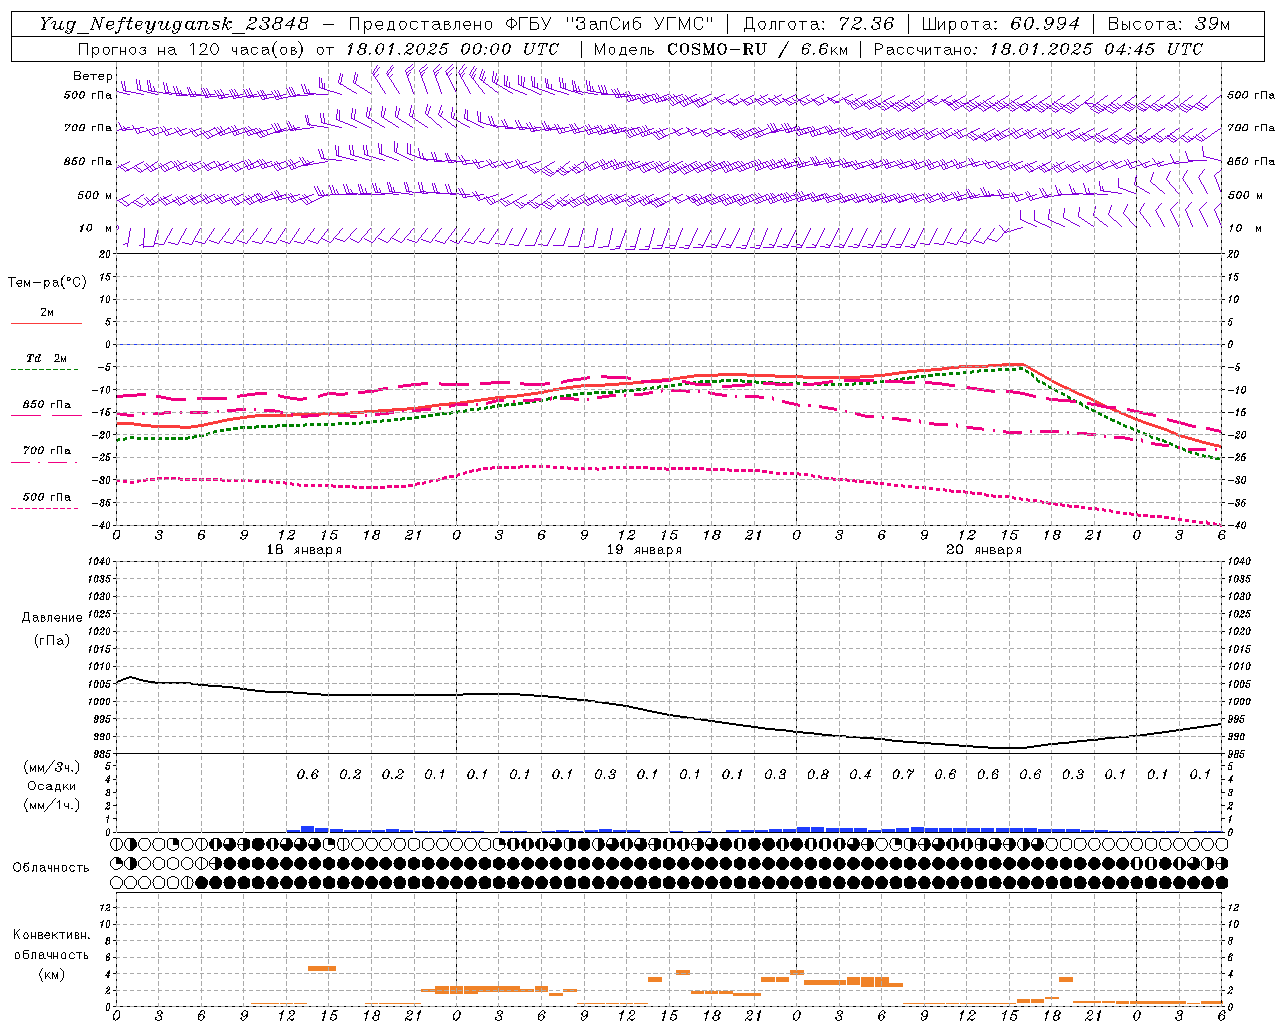Click the 18 января date label

tap(304, 550)
